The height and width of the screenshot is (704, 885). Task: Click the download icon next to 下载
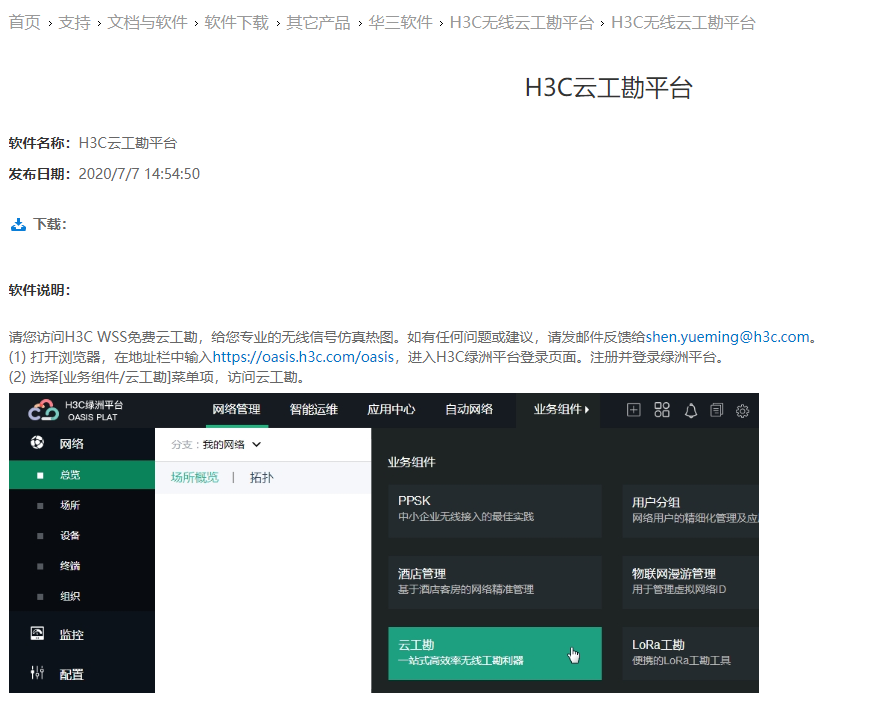click(18, 225)
